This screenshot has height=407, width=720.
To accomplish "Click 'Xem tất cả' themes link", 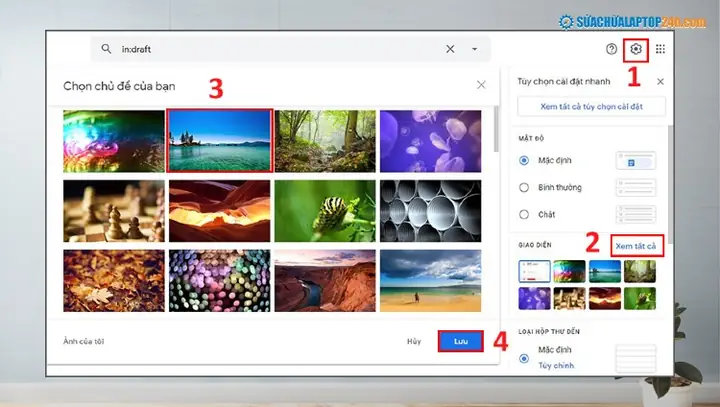I will 636,246.
